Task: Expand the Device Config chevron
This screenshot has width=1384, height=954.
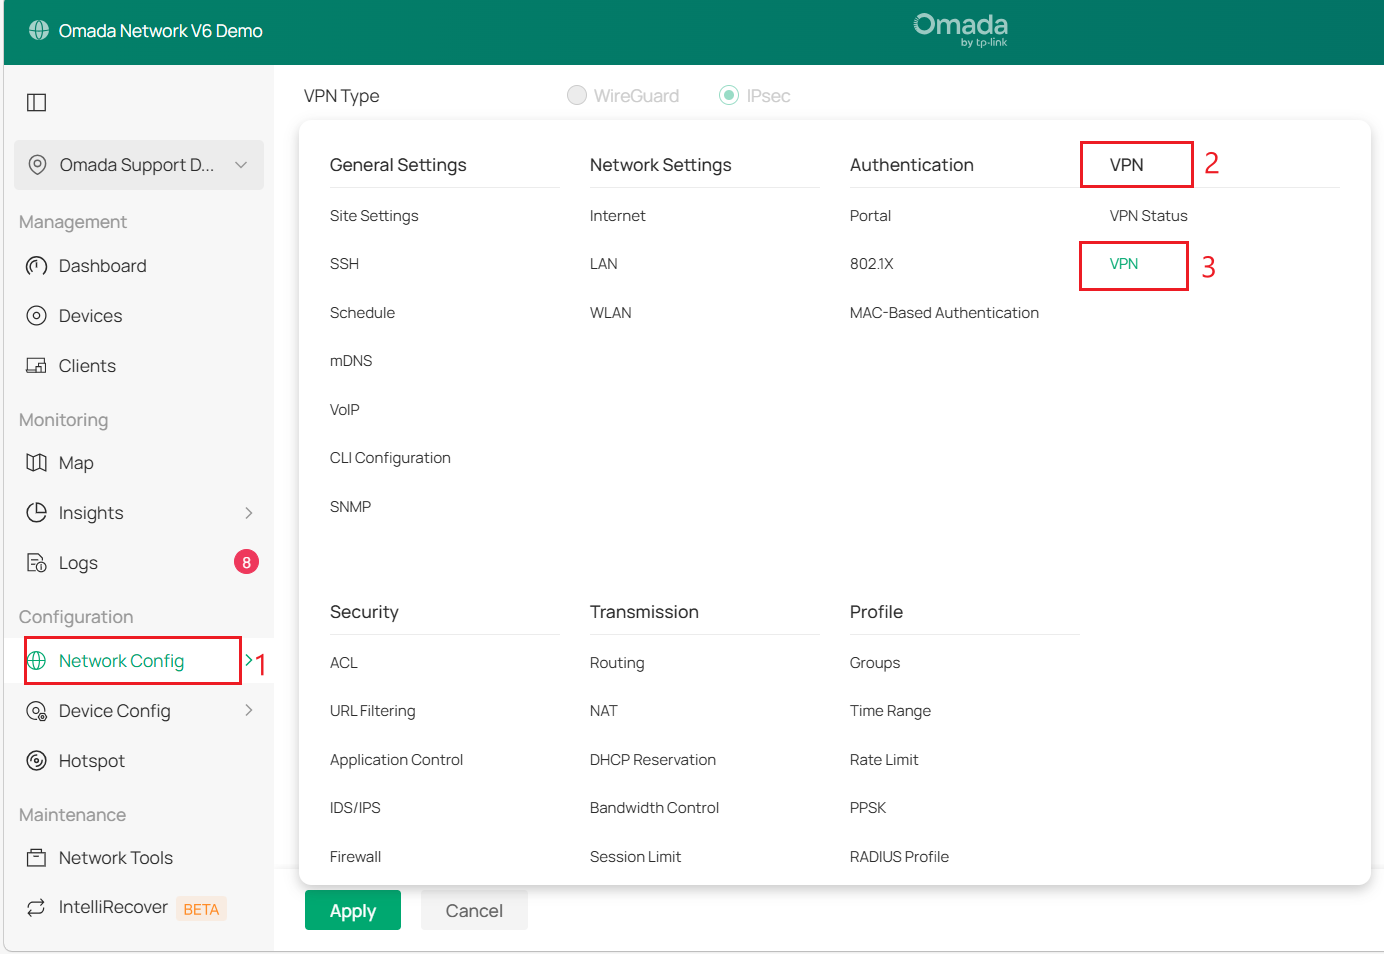Action: click(x=249, y=711)
